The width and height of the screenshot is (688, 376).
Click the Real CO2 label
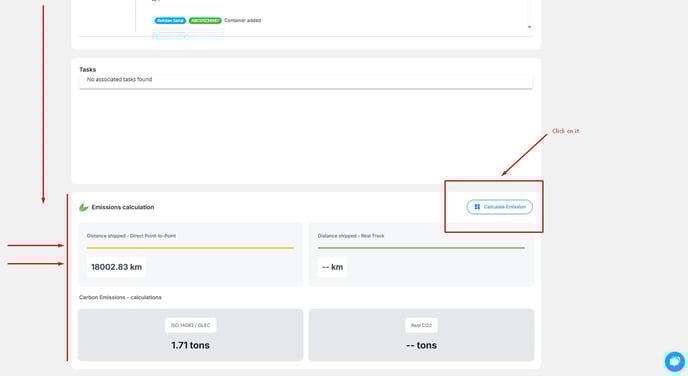(421, 325)
